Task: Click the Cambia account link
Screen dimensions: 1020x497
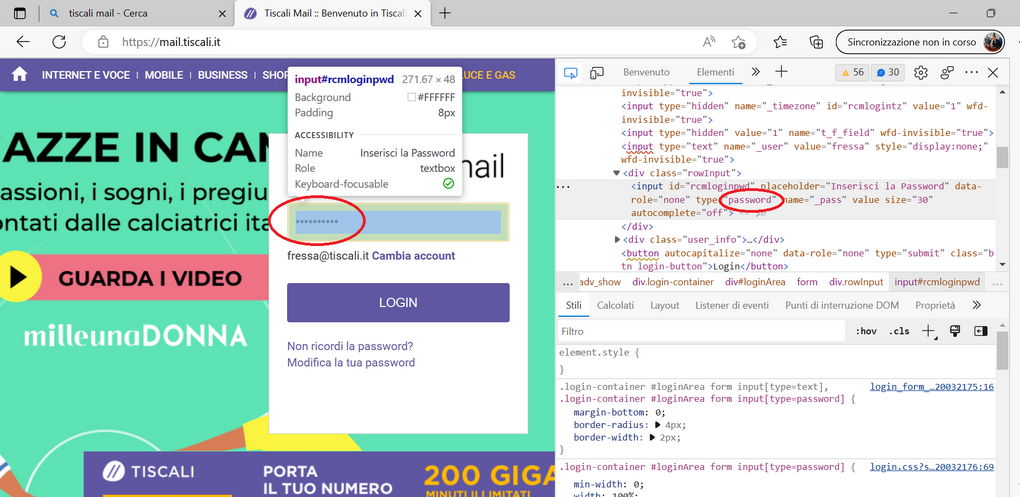Action: tap(414, 256)
